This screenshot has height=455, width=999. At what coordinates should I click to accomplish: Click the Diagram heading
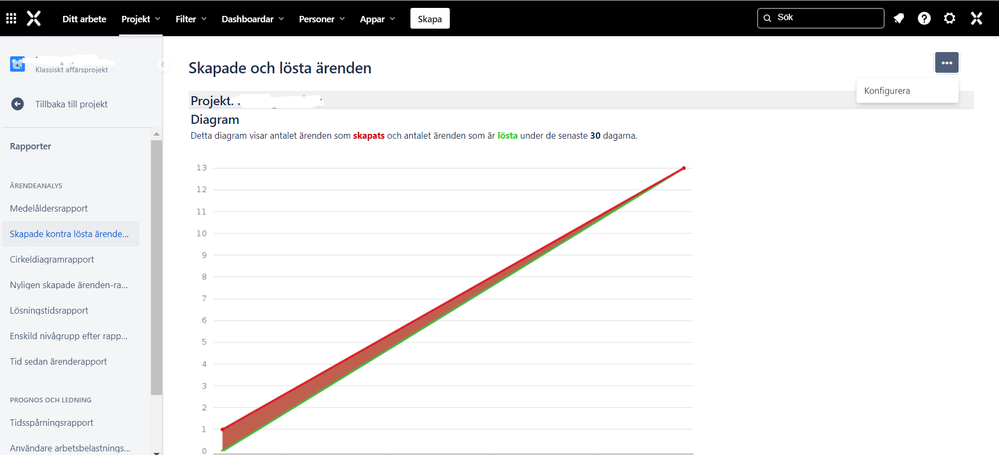(x=215, y=119)
